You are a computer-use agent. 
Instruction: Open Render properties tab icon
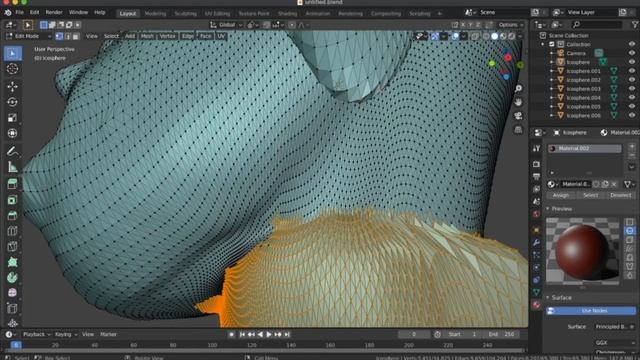536,164
